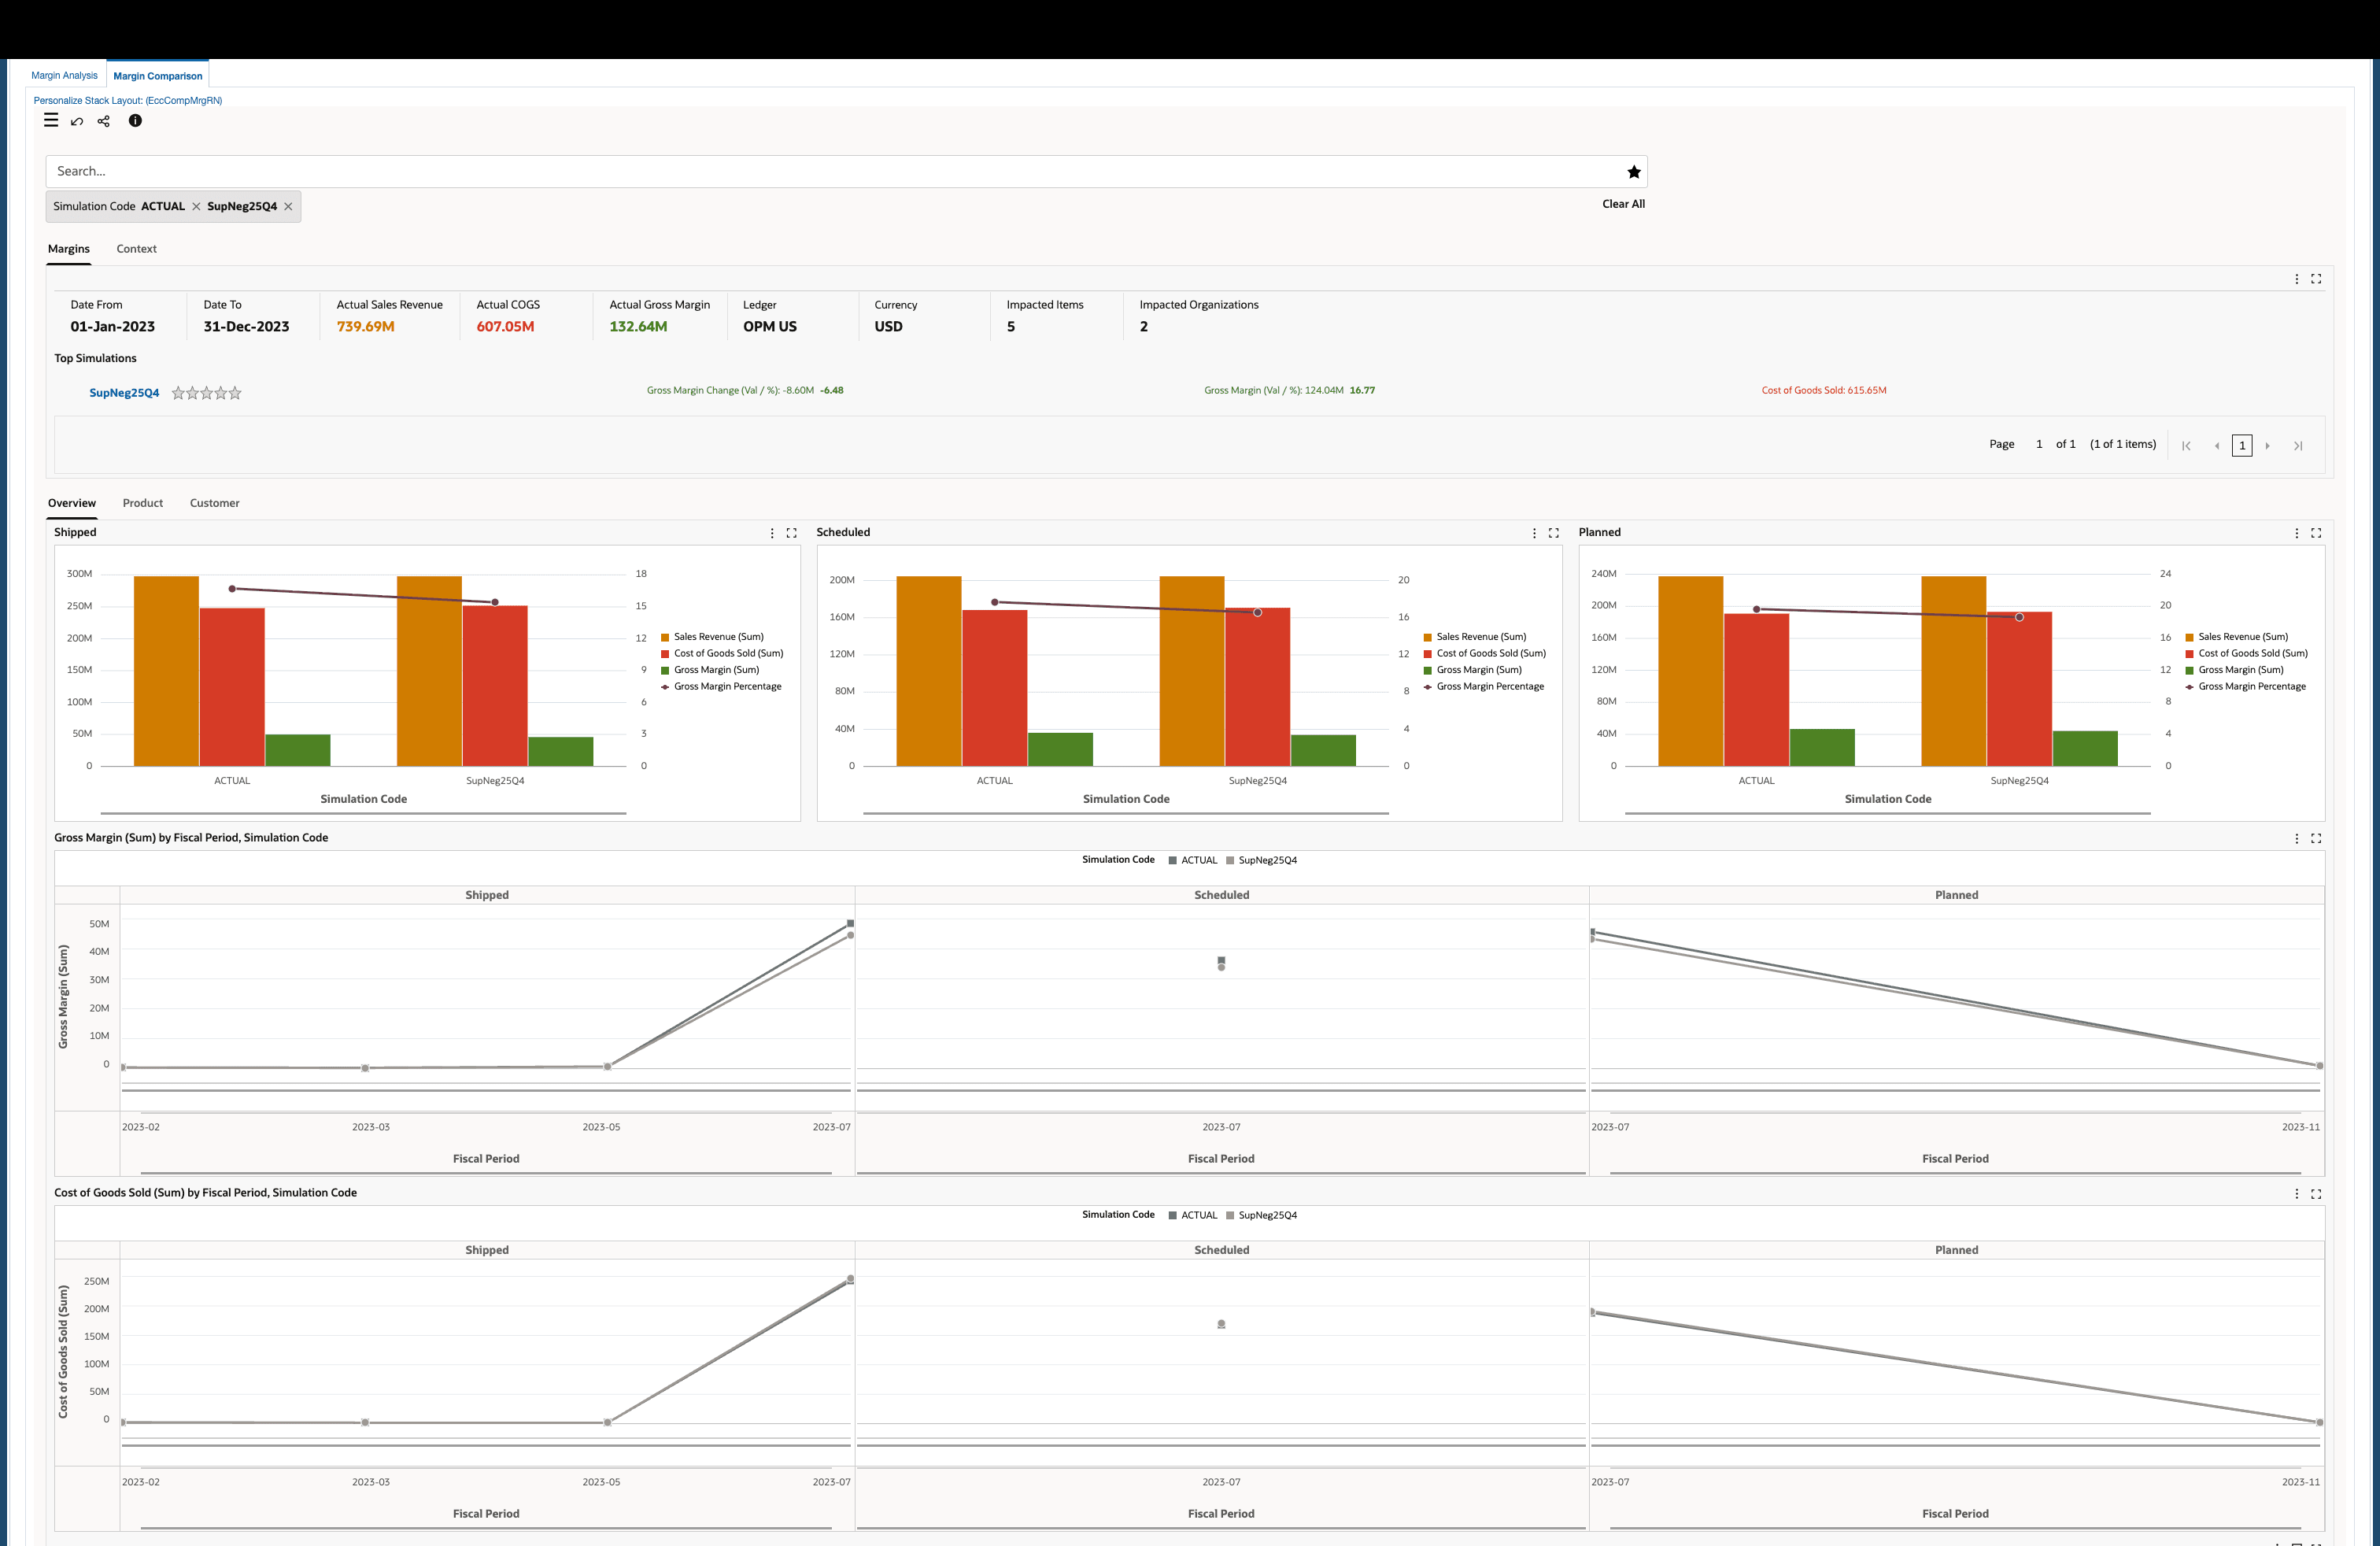This screenshot has height=1546, width=2380.
Task: Click the share icon in toolbar
Action: click(x=104, y=122)
